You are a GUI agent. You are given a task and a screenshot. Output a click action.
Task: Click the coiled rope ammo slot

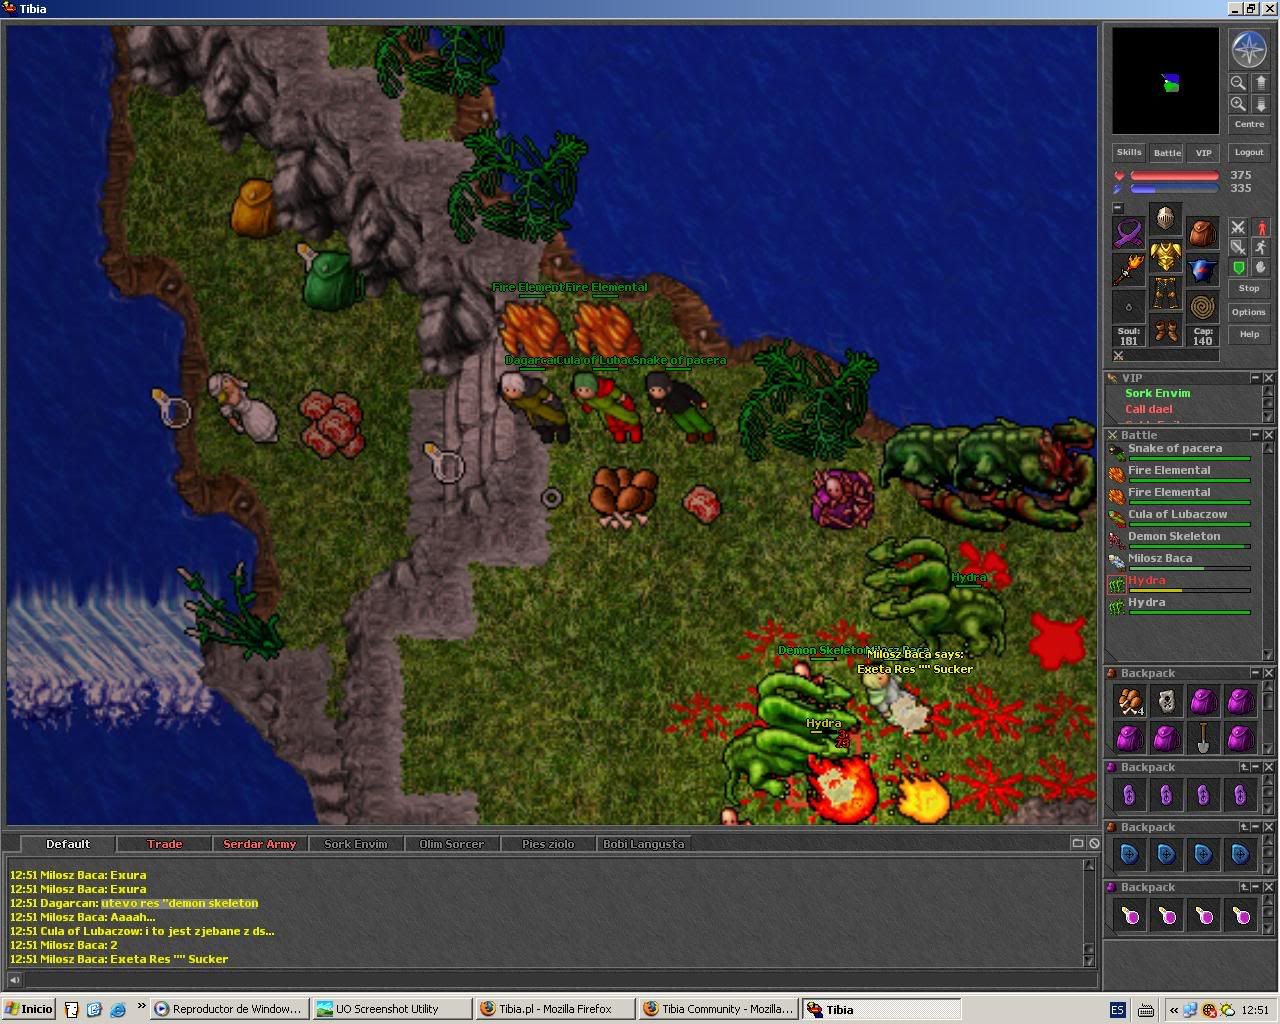(x=1203, y=307)
